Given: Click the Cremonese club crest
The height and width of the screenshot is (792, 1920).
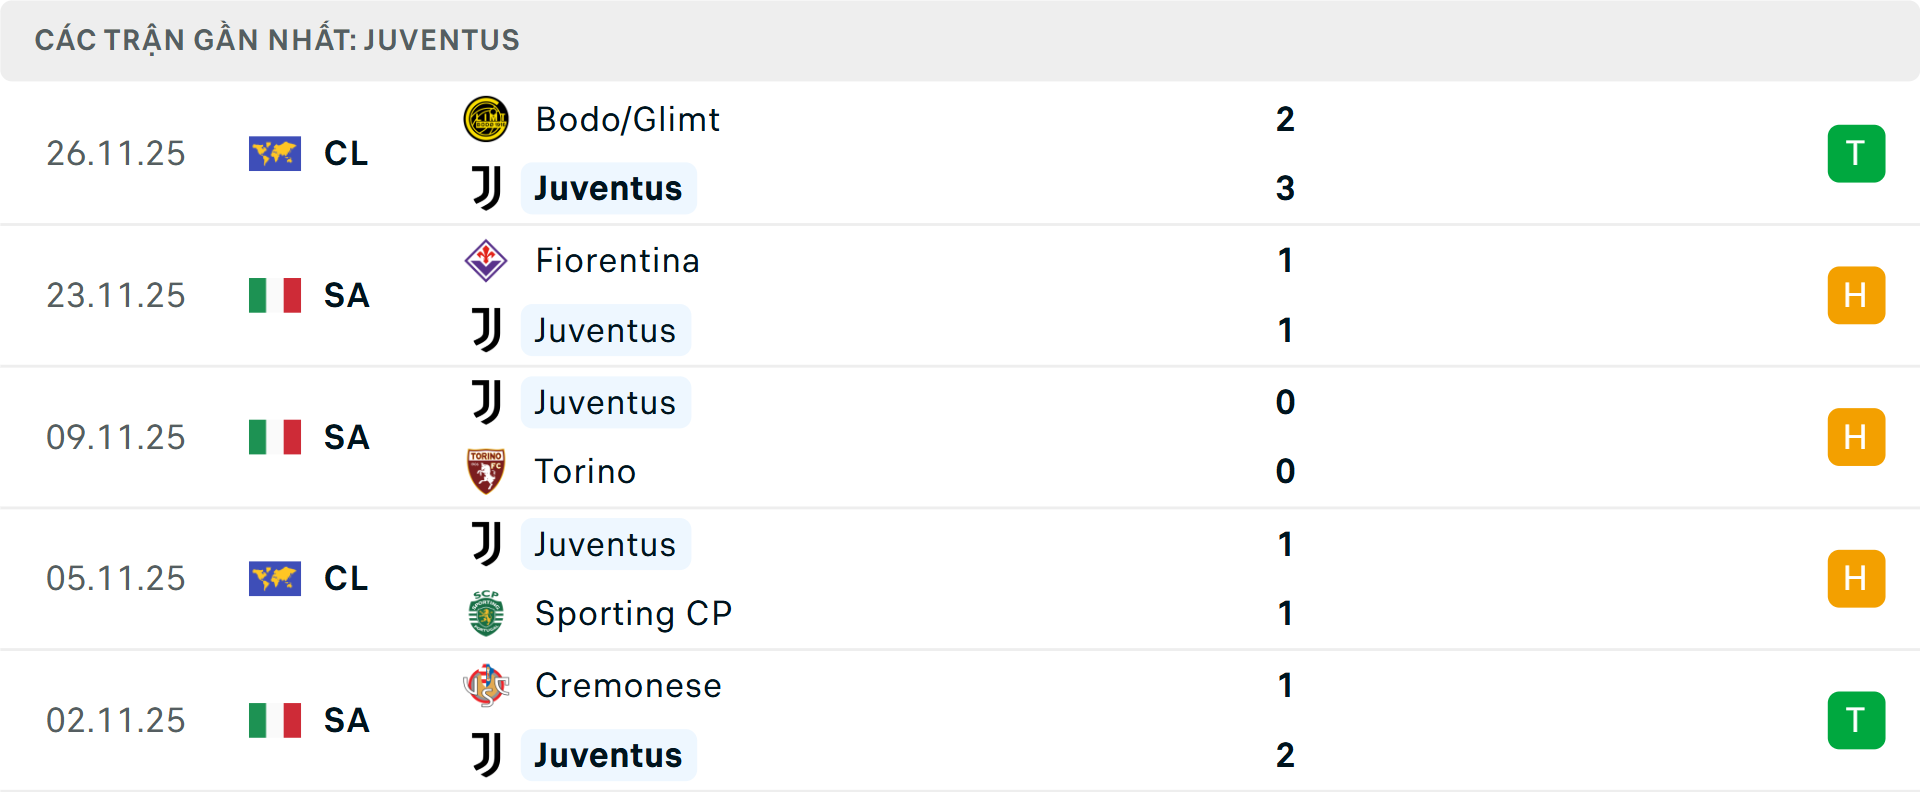Looking at the screenshot, I should [x=487, y=686].
